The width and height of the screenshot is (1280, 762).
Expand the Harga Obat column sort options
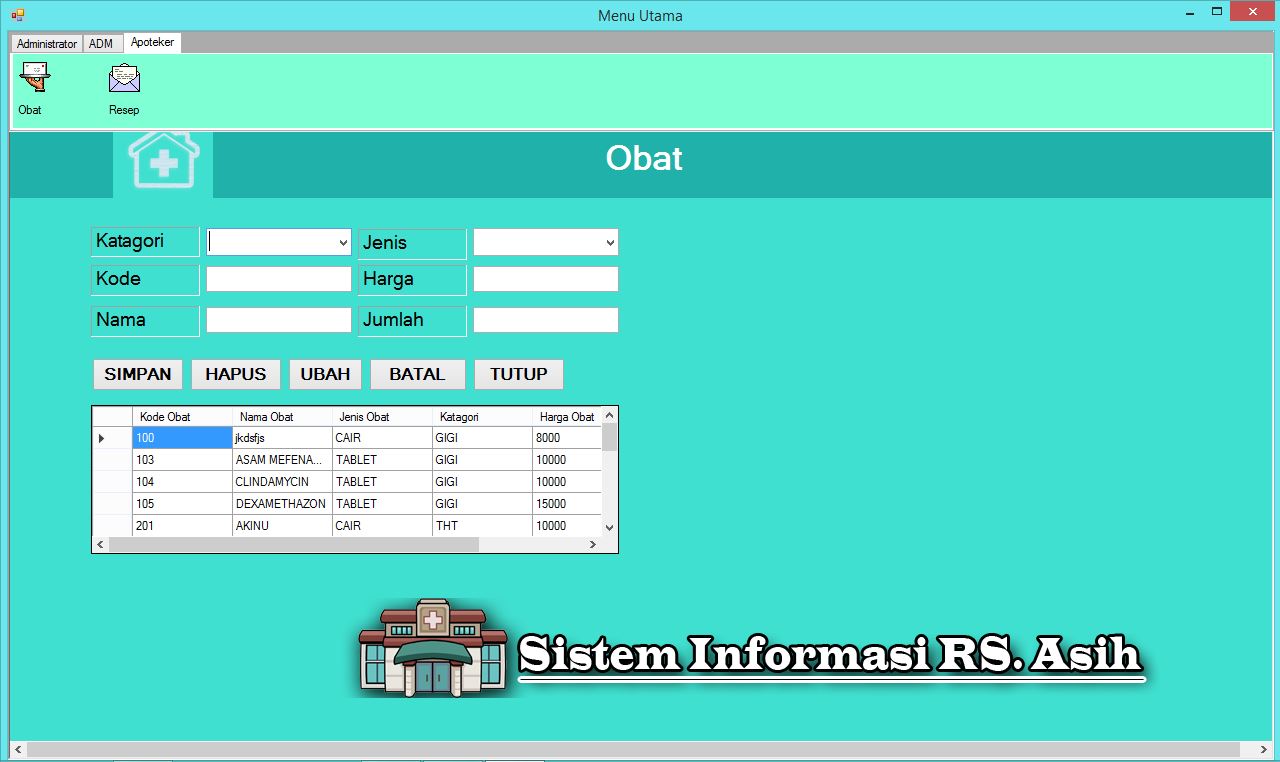[x=567, y=416]
